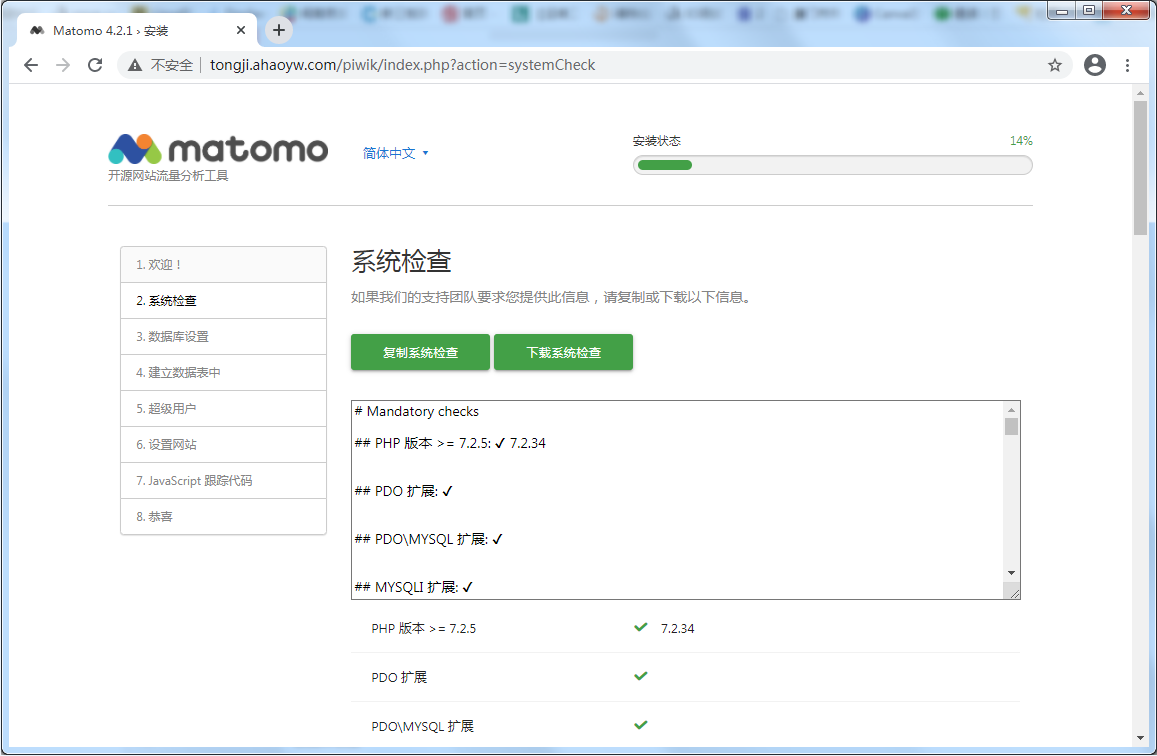The height and width of the screenshot is (756, 1157).
Task: Select step 4. 建立数据表中
Action: (x=224, y=372)
